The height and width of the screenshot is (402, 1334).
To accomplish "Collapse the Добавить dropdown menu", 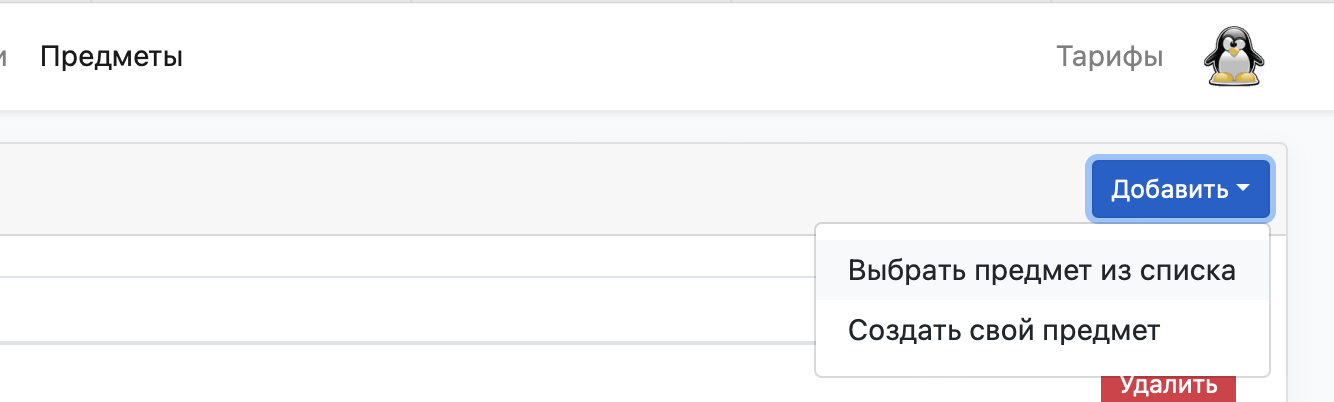I will [1180, 188].
